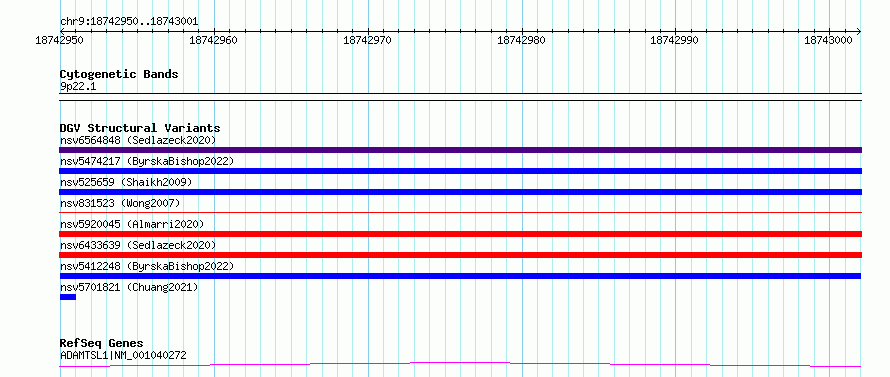Open the DGV Structural Variants track title
The height and width of the screenshot is (377, 890).
[140, 128]
